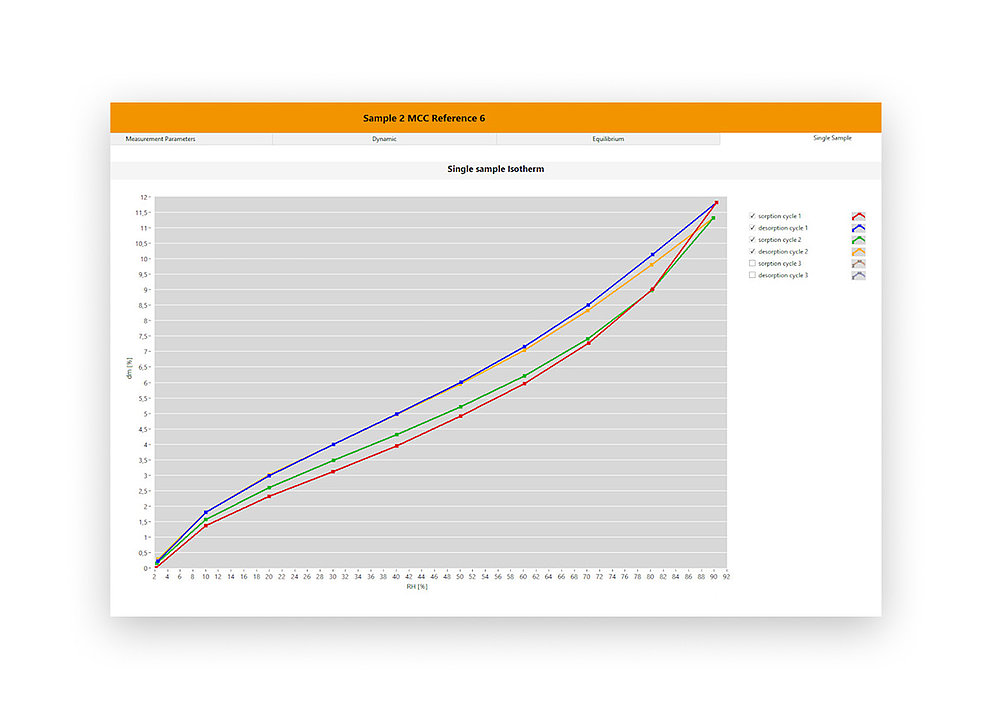Uncheck the desorption cycle 1 checkbox
The height and width of the screenshot is (719, 991).
click(x=752, y=227)
